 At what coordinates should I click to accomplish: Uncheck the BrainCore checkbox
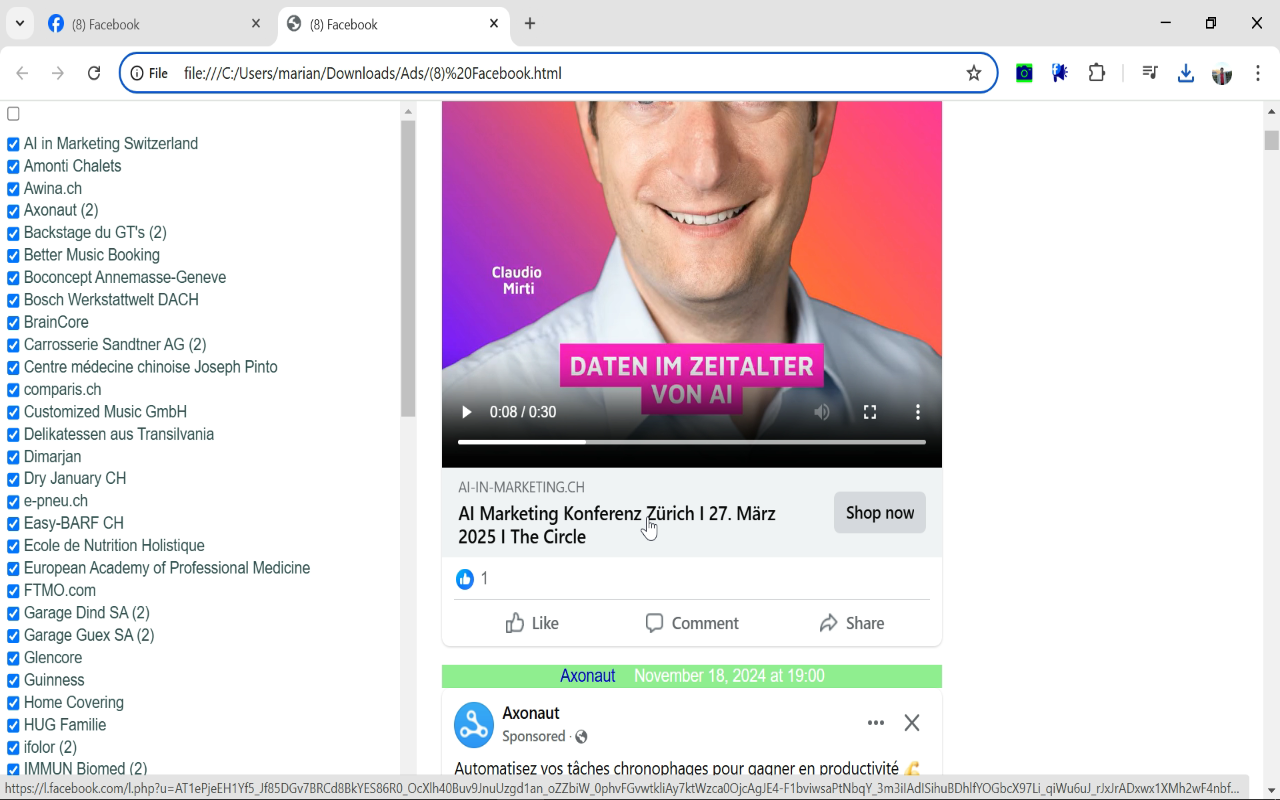(x=13, y=323)
